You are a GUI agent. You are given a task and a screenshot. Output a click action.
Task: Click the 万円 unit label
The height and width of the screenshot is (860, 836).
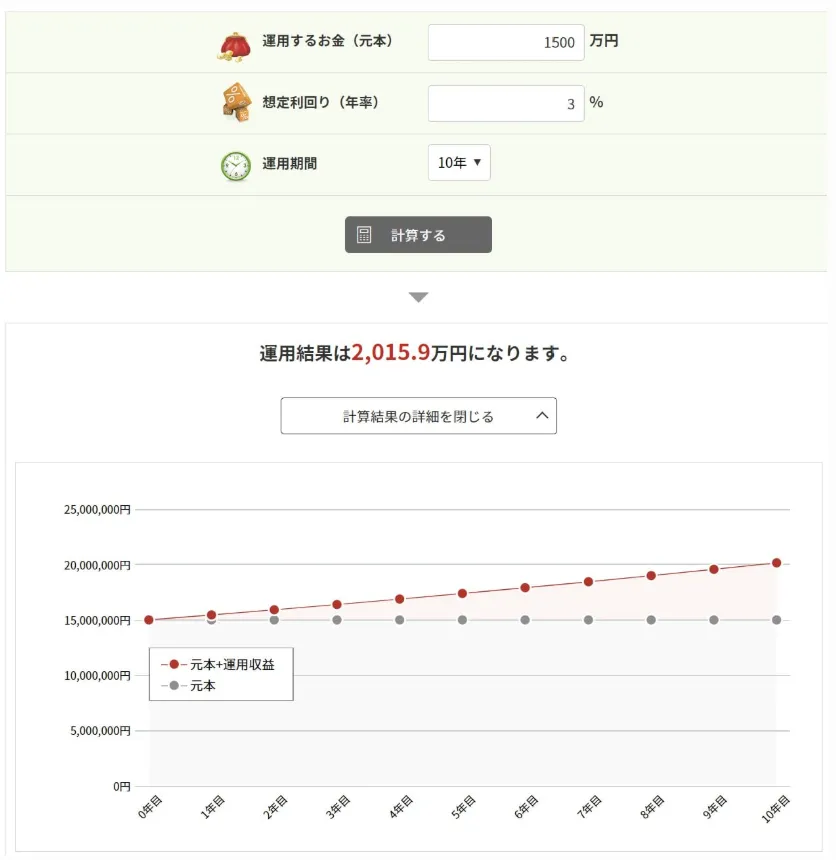(604, 41)
